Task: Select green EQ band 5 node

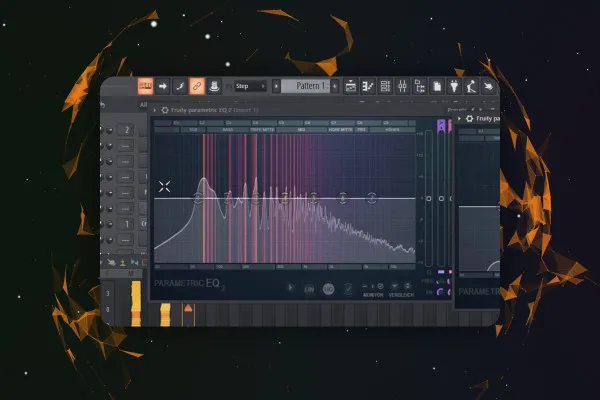Action: pos(313,198)
